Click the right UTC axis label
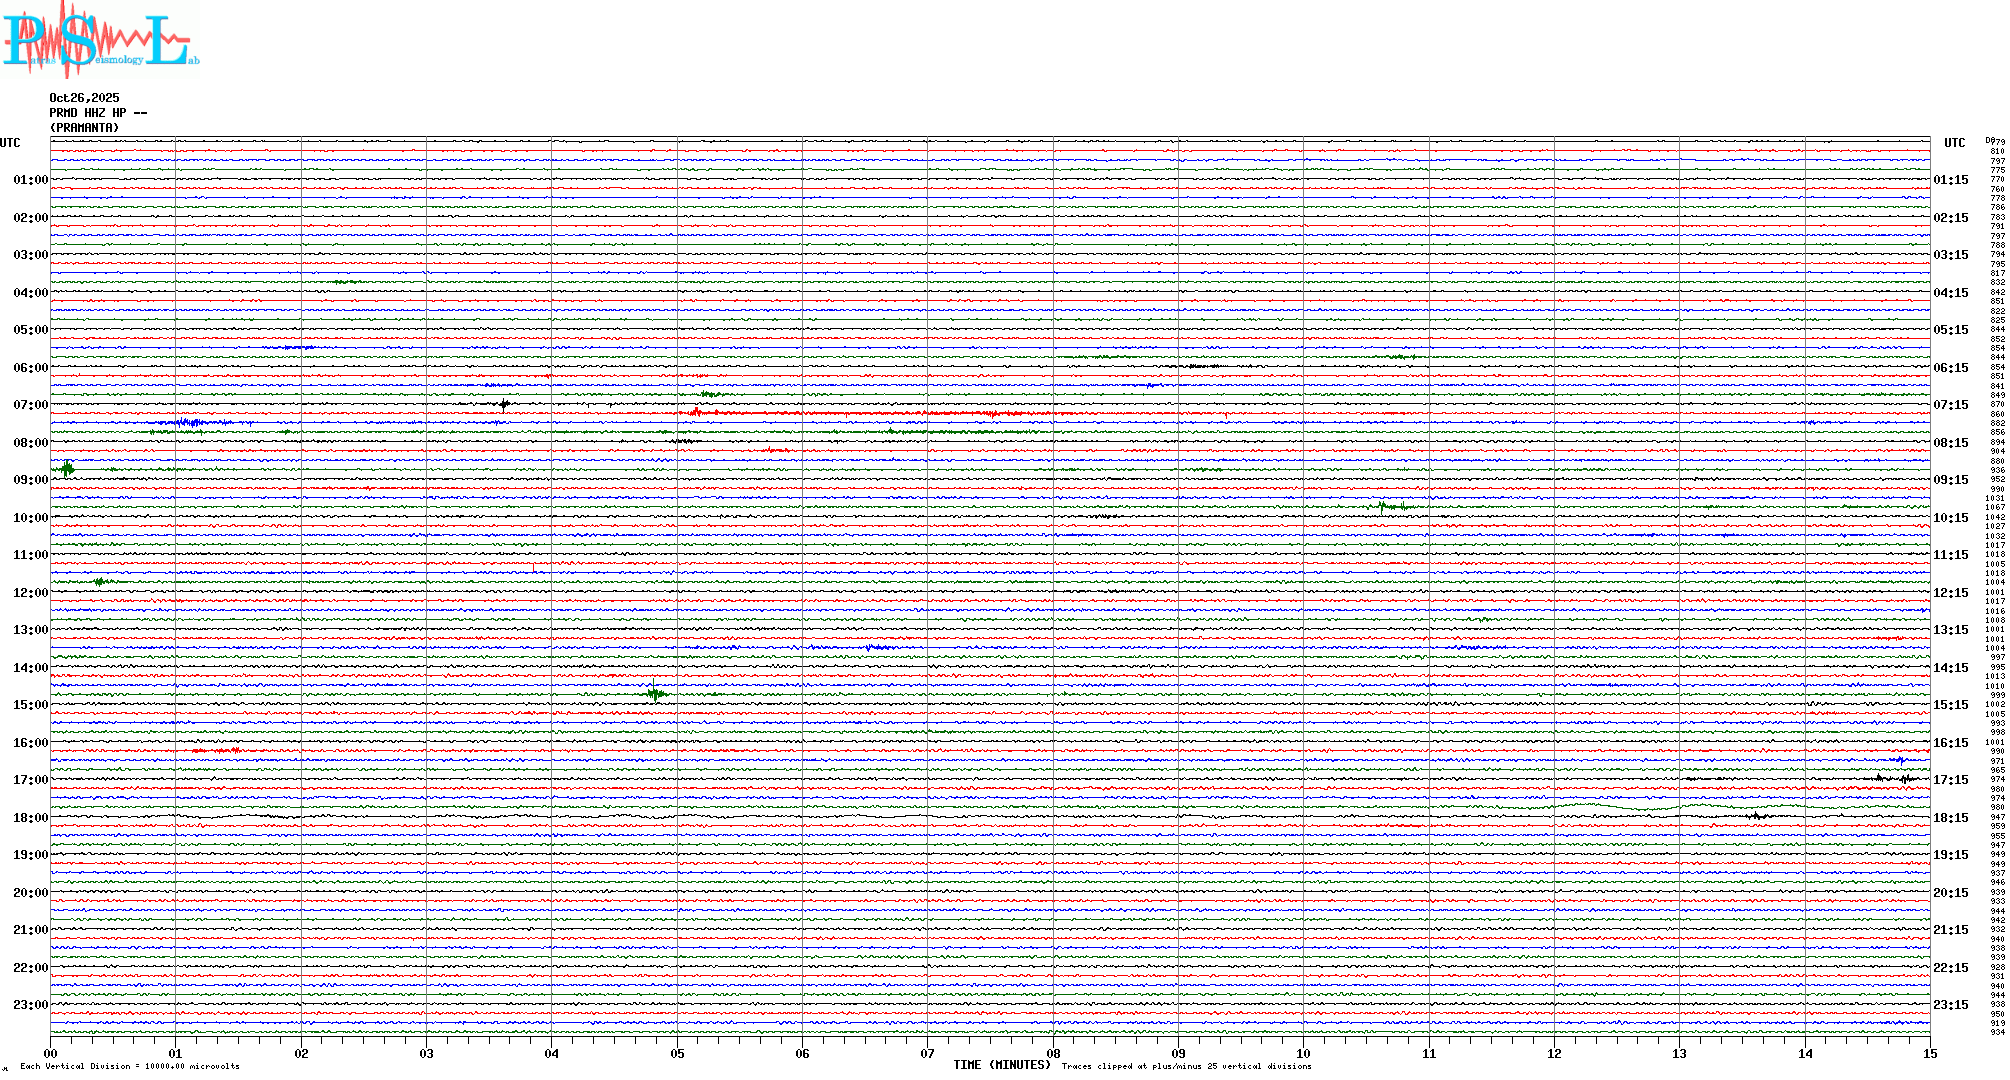The width and height of the screenshot is (2010, 1080). [1954, 143]
